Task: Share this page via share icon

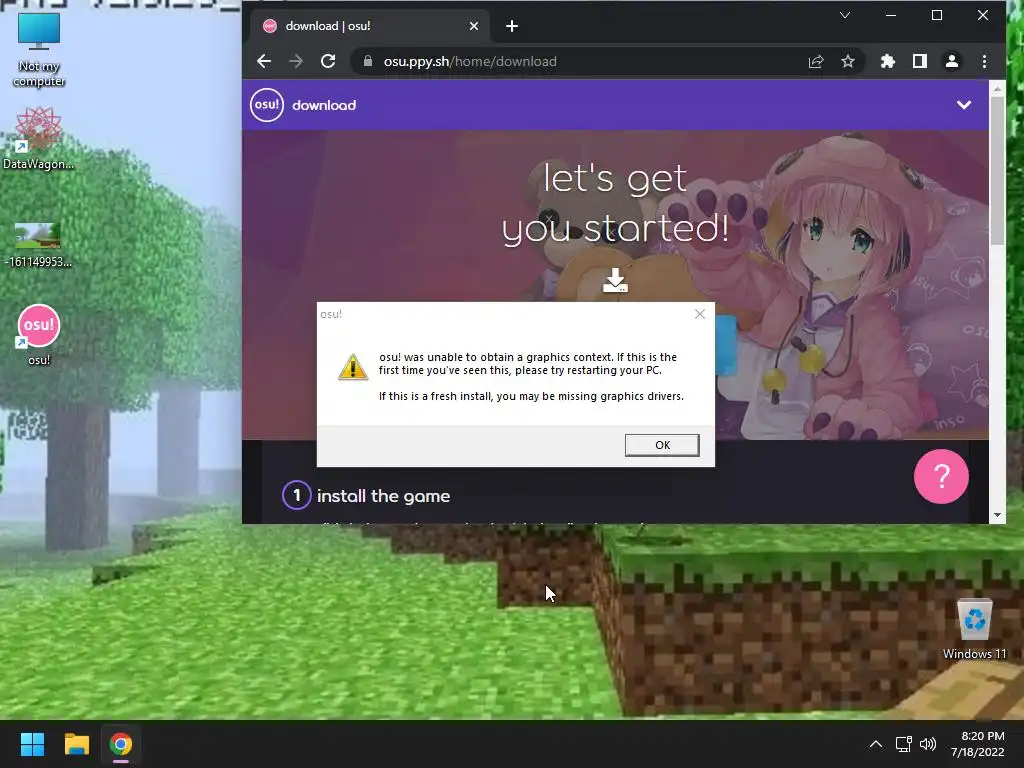Action: (816, 61)
